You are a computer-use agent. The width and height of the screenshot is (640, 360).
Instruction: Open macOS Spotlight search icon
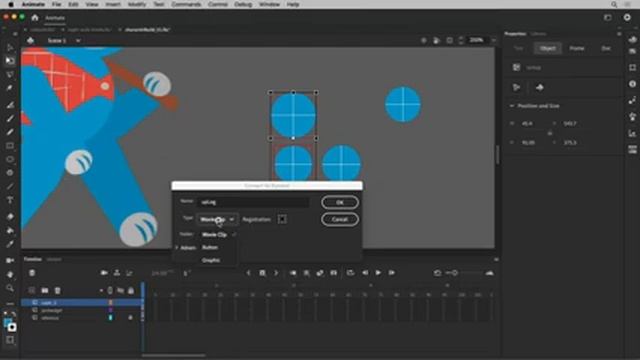[614, 4]
